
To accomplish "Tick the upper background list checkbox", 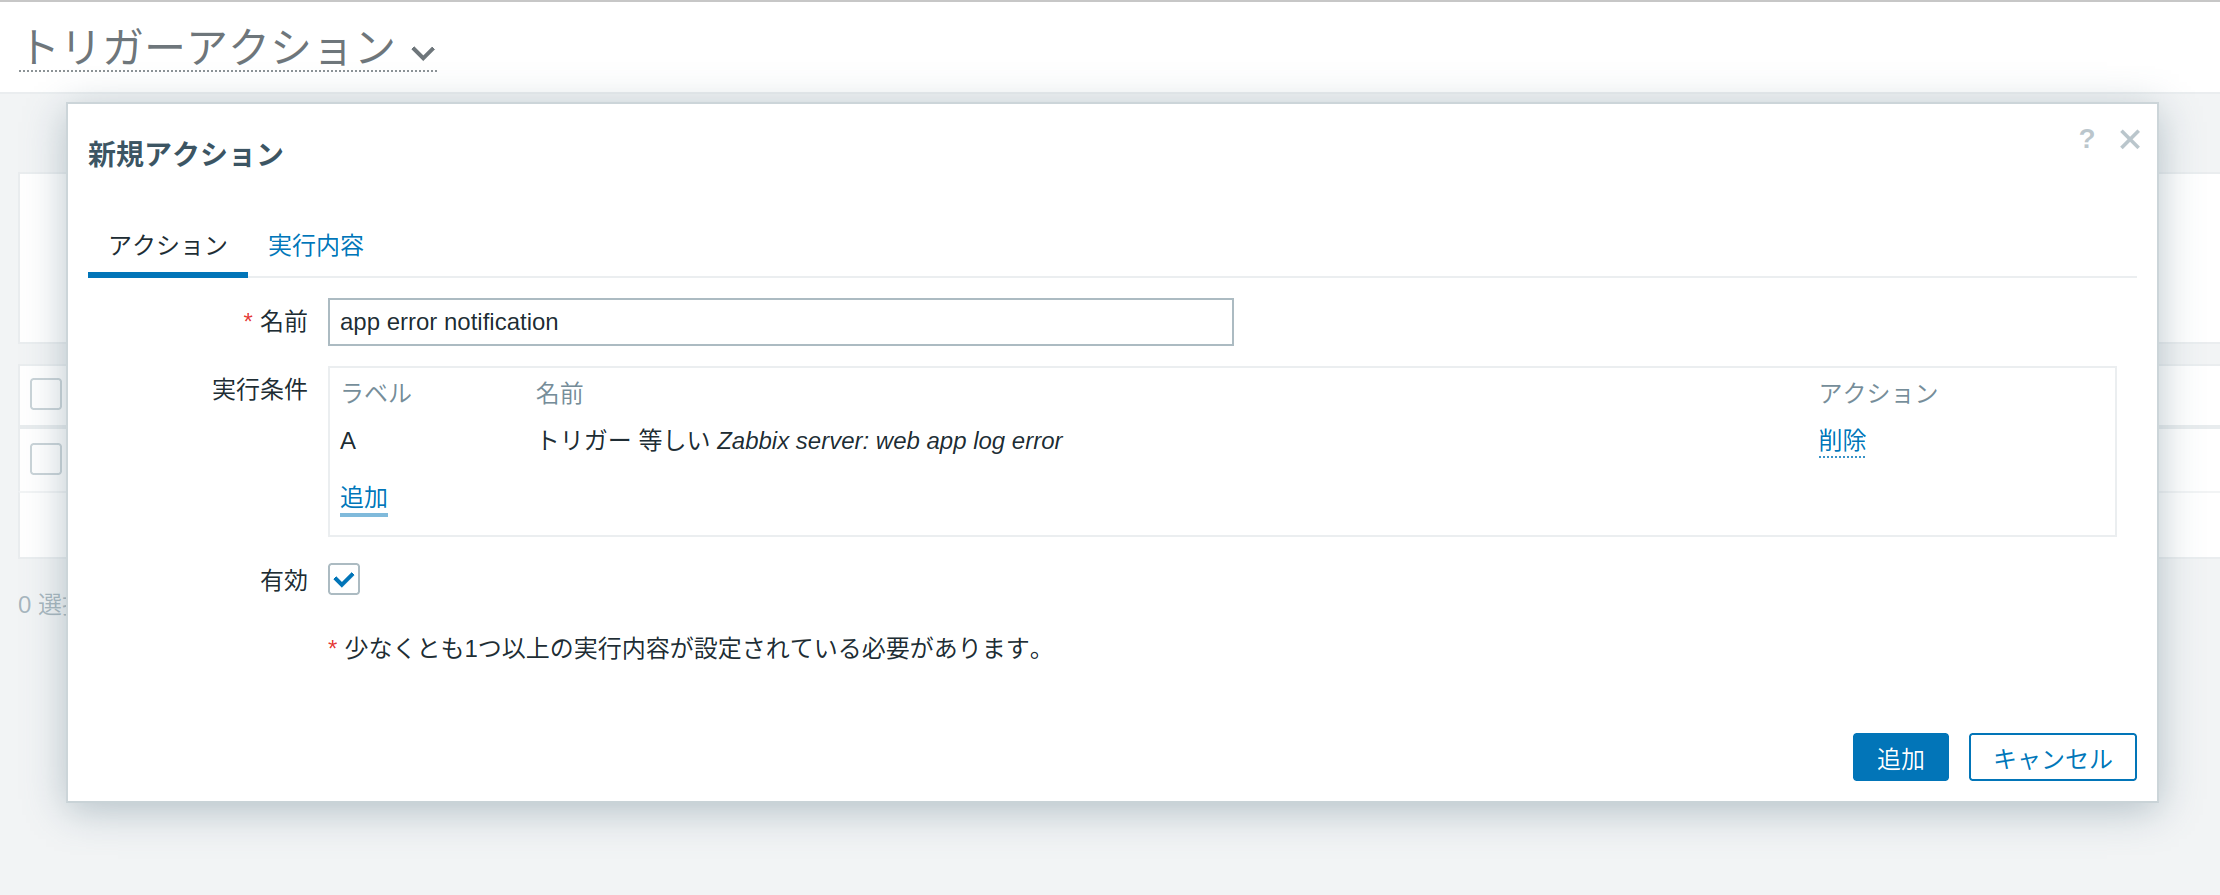I will pos(46,394).
